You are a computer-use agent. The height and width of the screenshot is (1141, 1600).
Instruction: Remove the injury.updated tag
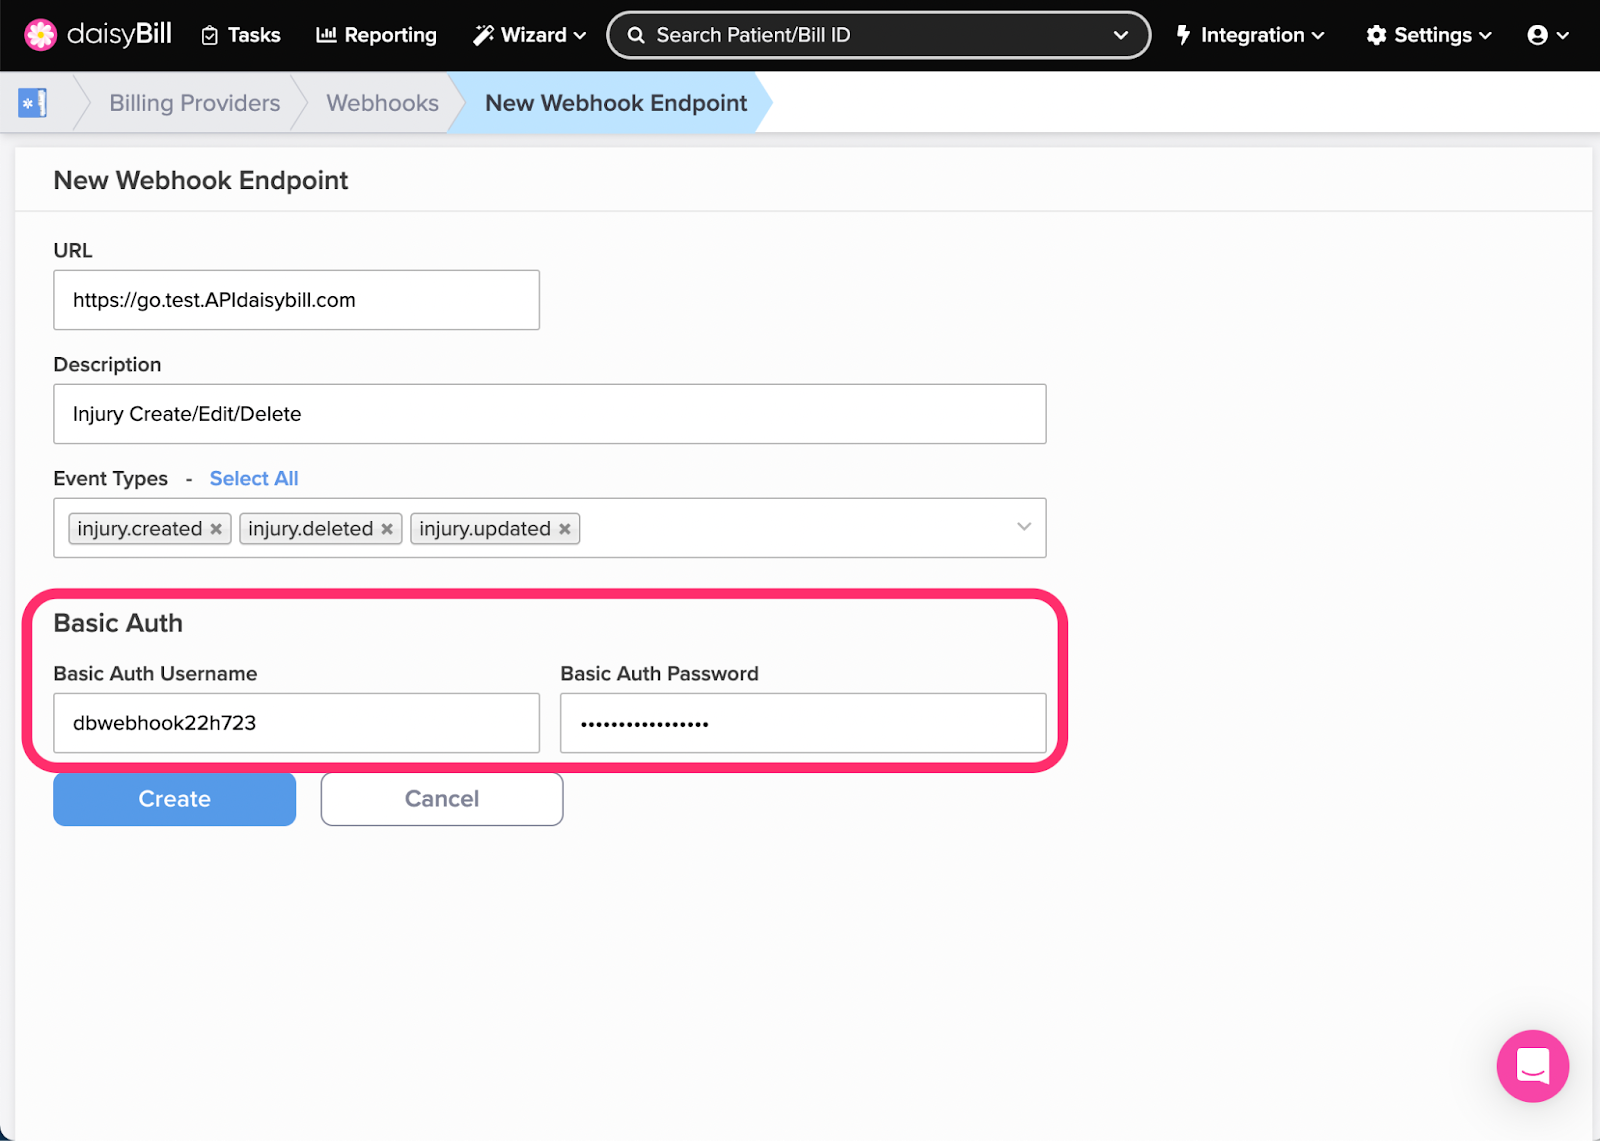pyautogui.click(x=565, y=529)
